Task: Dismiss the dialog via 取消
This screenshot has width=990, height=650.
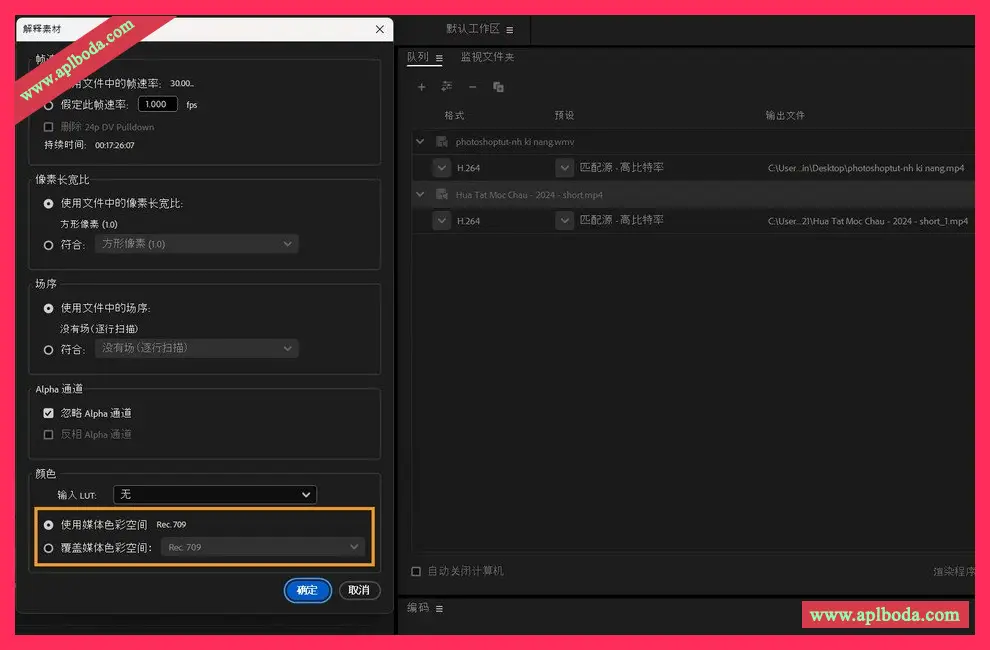Action: (x=359, y=590)
